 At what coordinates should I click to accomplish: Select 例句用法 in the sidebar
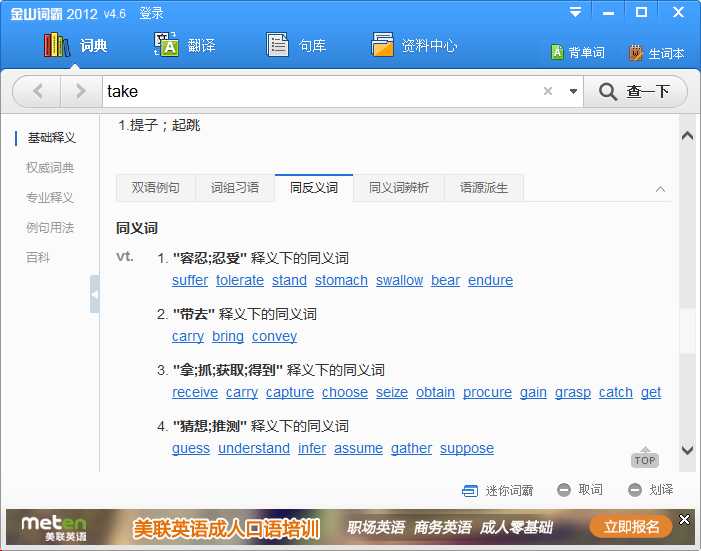tap(50, 228)
